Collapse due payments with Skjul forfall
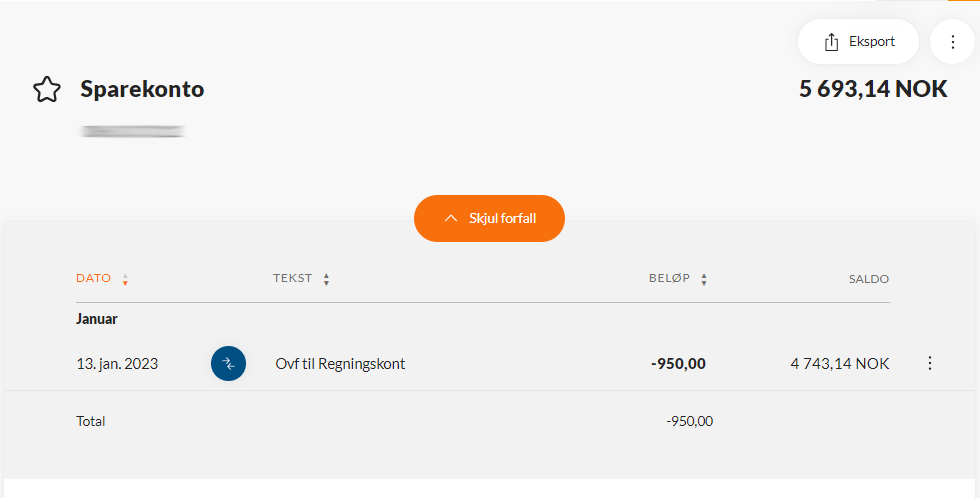This screenshot has height=498, width=980. pyautogui.click(x=489, y=218)
